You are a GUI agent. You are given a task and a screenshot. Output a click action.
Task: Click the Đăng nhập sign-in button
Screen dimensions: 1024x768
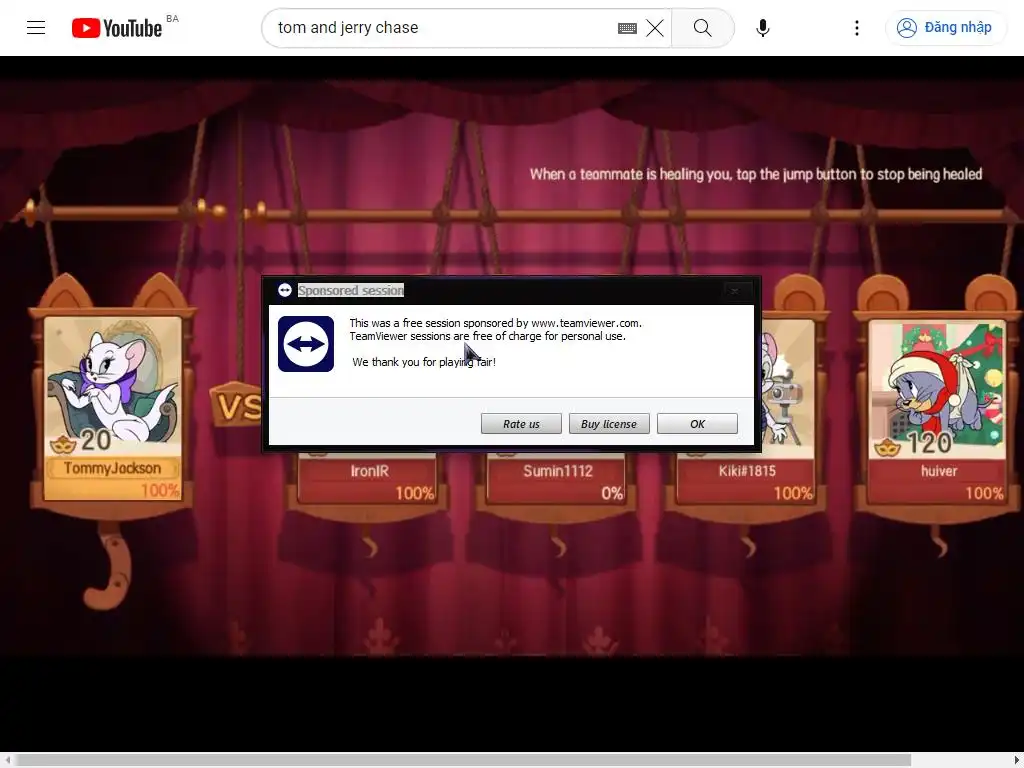coord(945,27)
